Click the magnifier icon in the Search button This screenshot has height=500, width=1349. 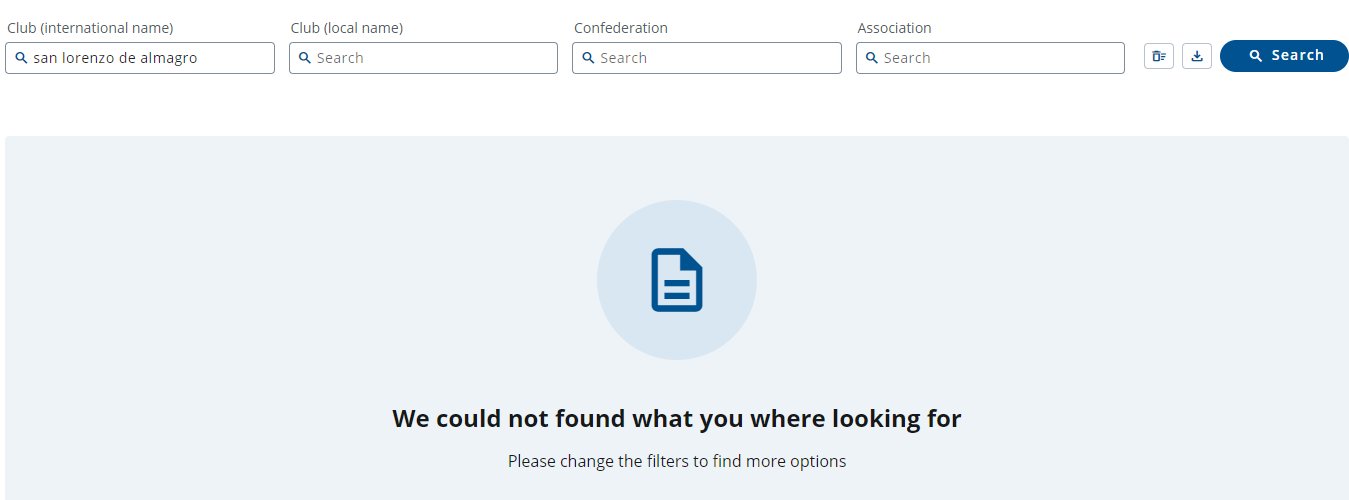1256,56
